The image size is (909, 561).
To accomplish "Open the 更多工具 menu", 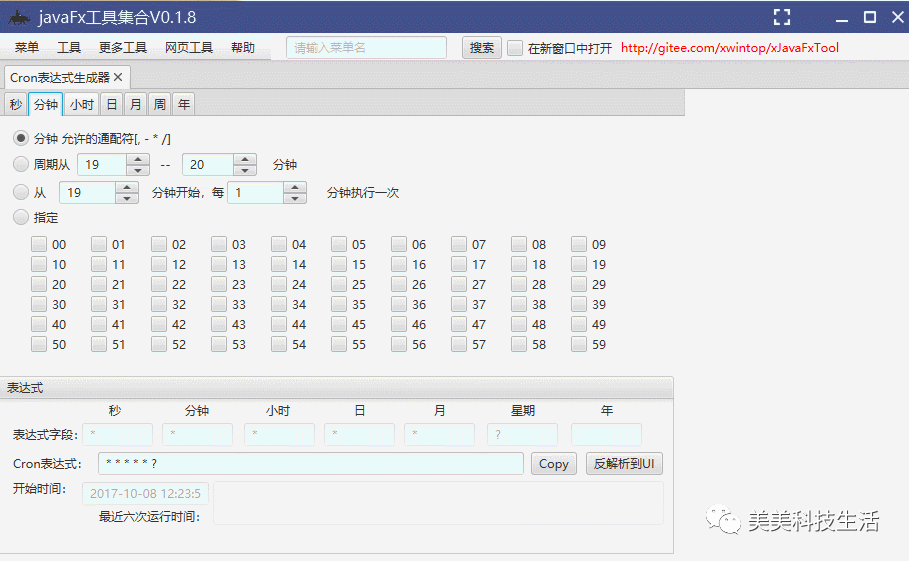I will 123,48.
